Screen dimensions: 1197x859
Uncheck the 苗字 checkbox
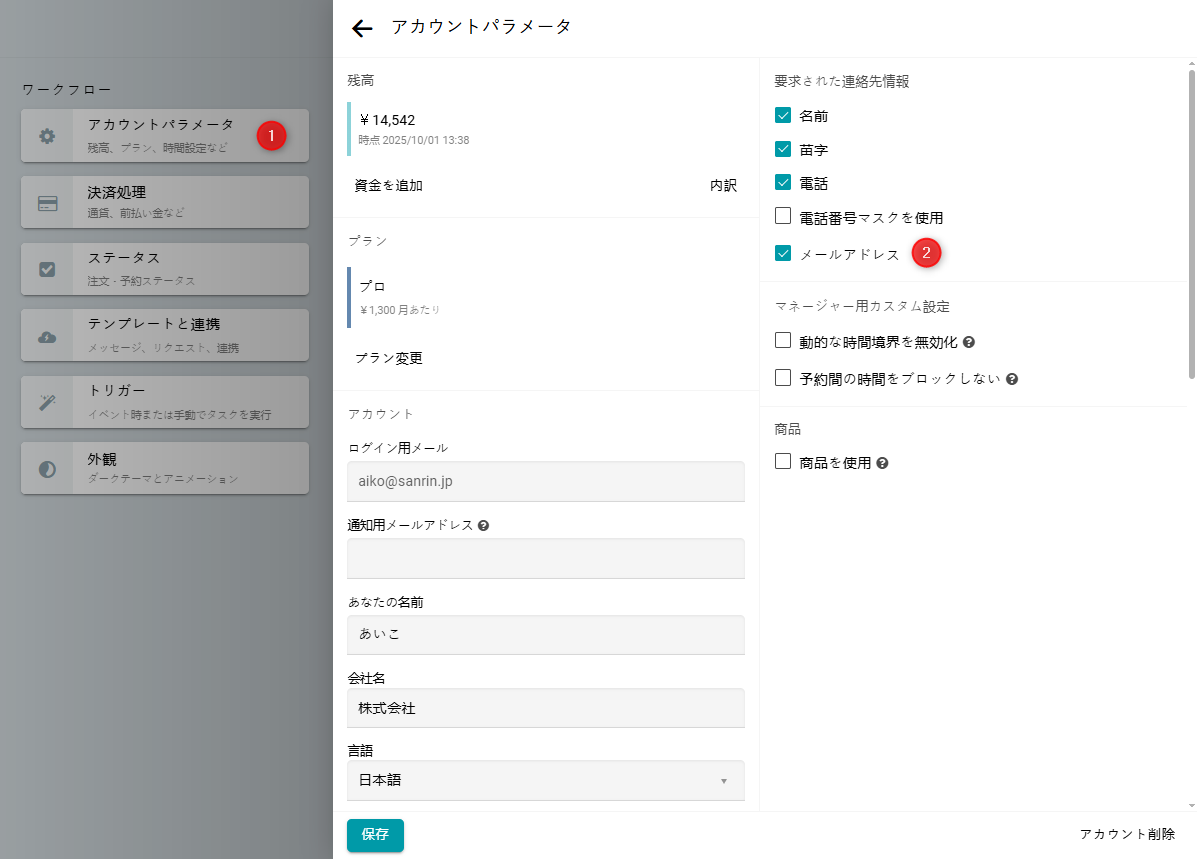click(x=782, y=149)
